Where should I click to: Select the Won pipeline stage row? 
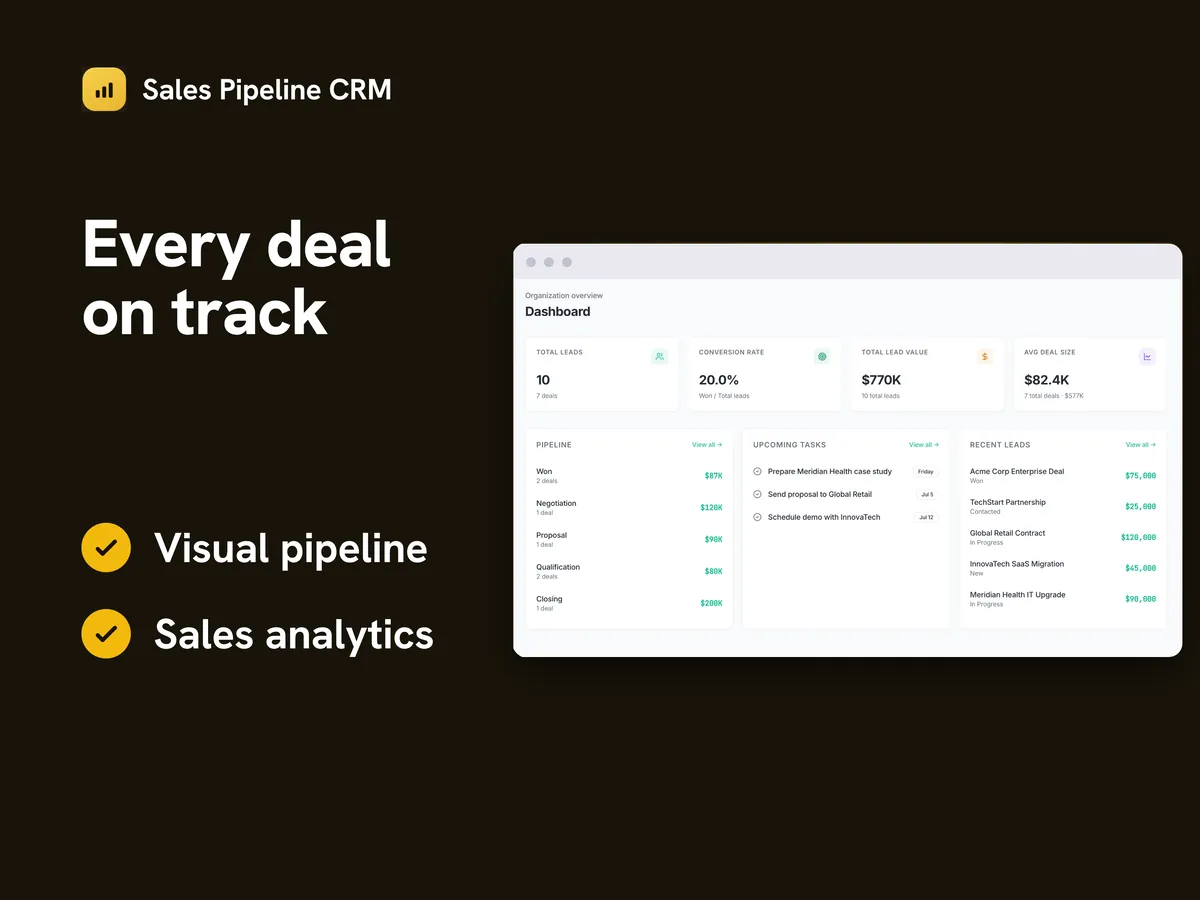629,476
